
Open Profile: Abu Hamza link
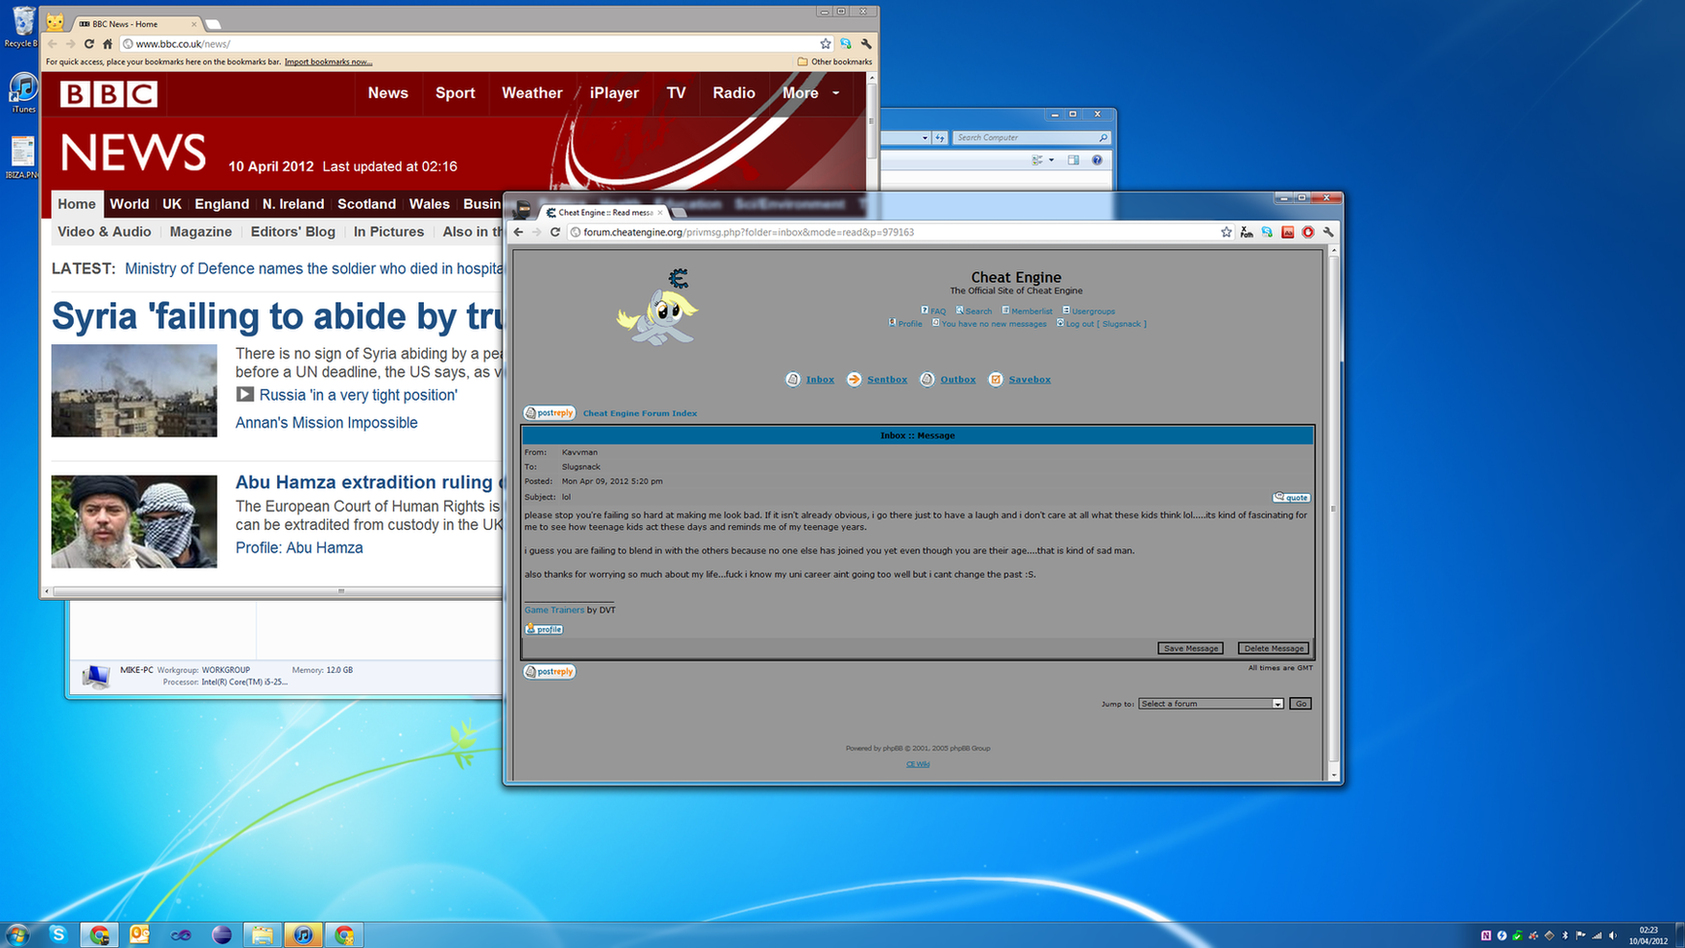point(299,548)
